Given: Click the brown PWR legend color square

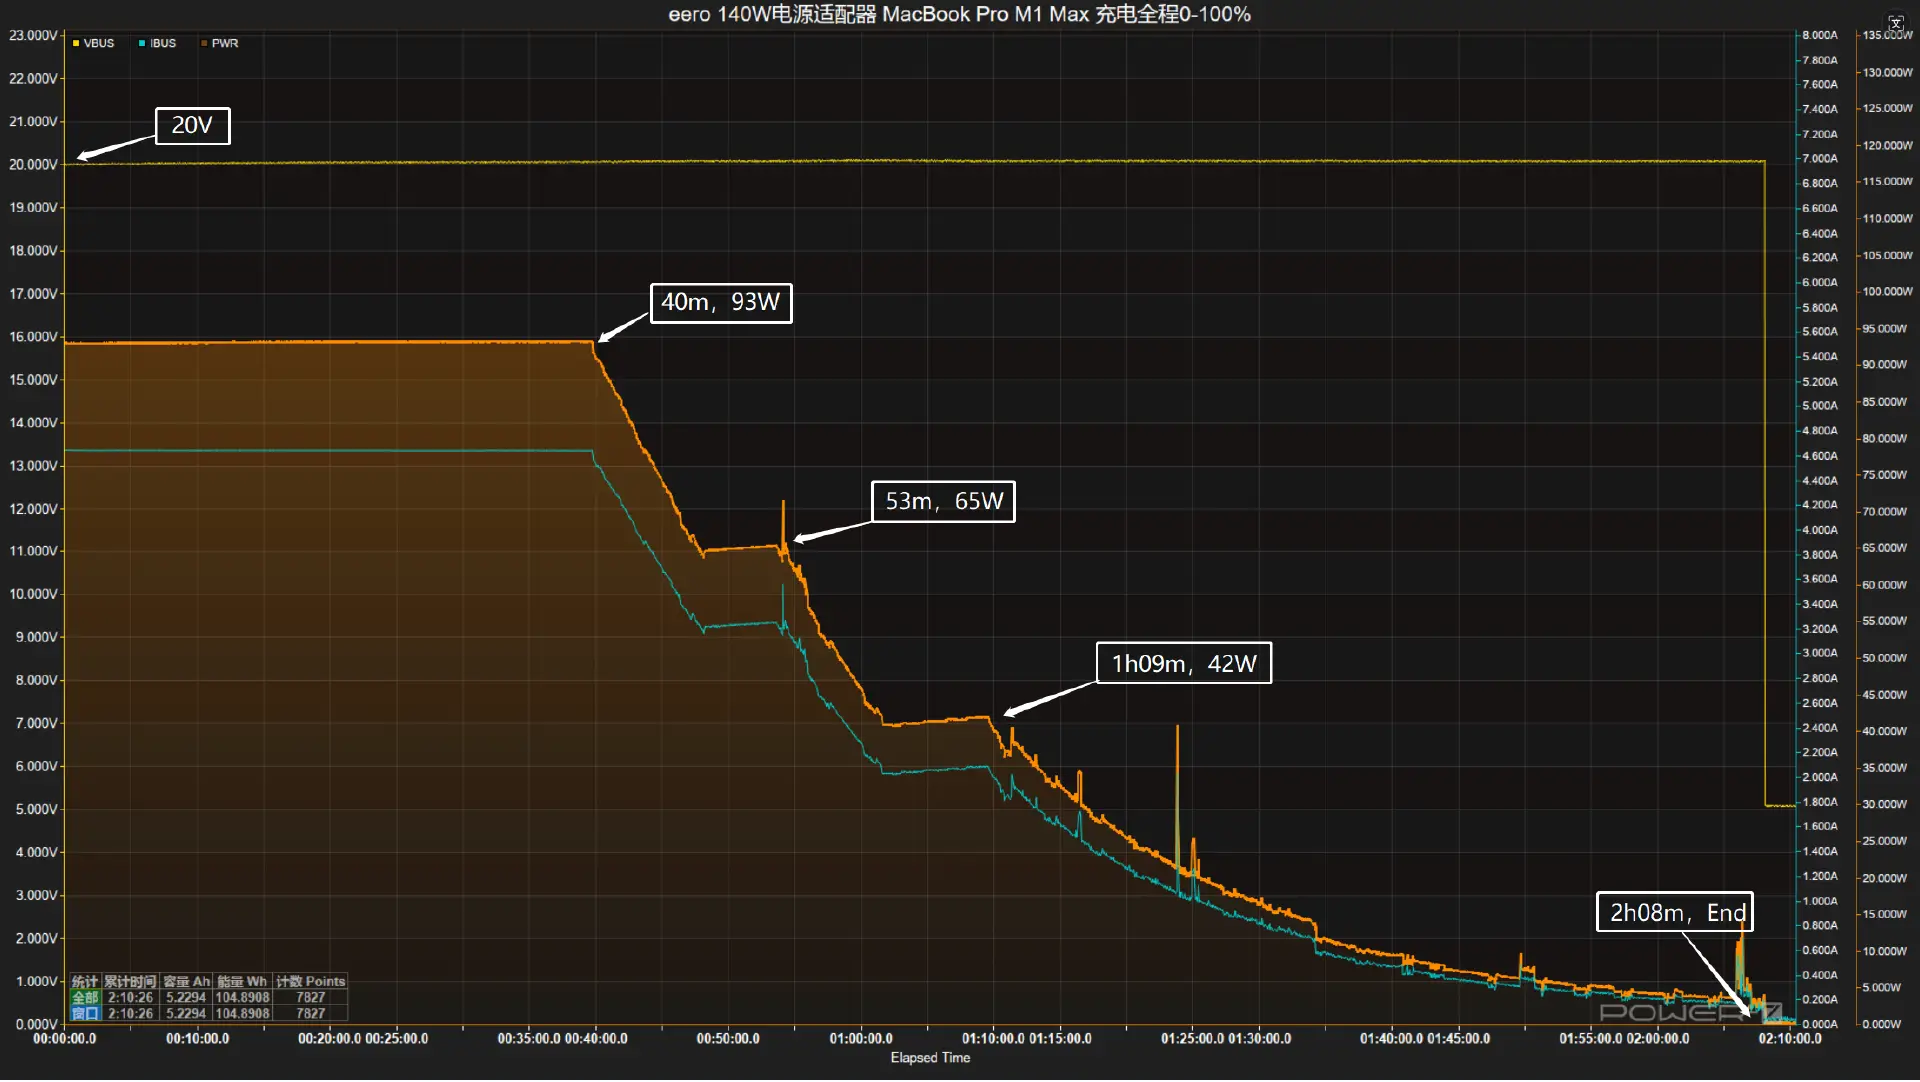Looking at the screenshot, I should 204,43.
